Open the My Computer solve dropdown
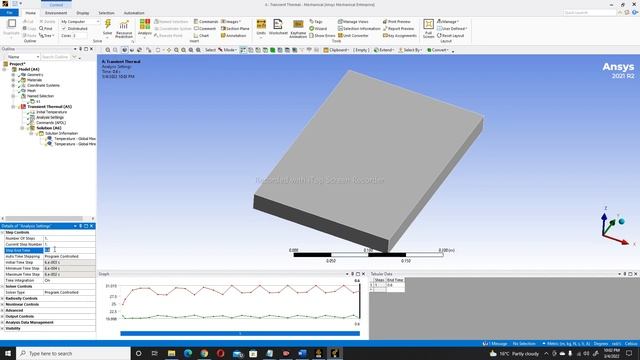The image size is (640, 360). [x=80, y=22]
